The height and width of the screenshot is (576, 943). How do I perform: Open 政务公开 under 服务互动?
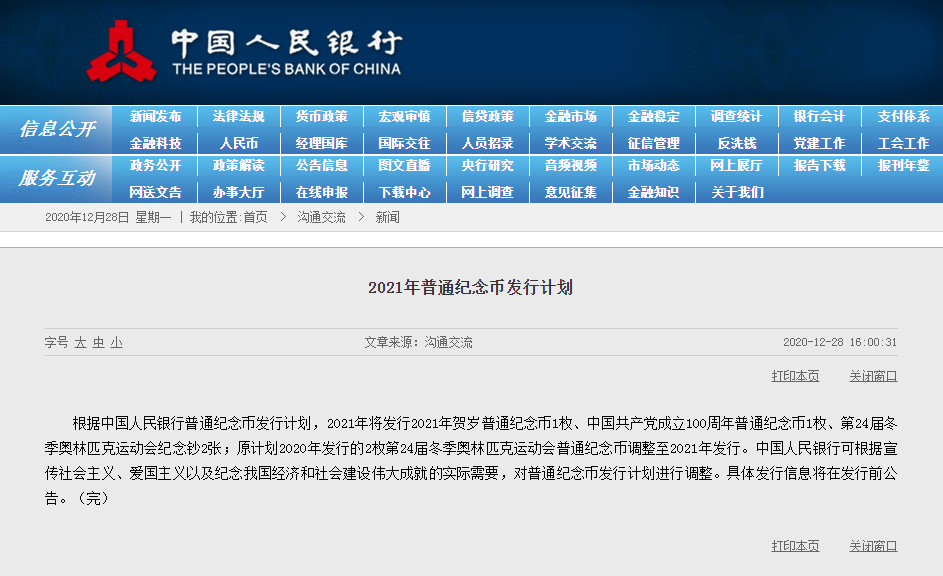point(155,165)
